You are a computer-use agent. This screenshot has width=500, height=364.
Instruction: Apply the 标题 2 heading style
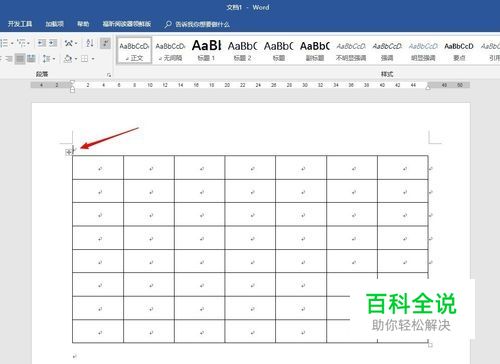(242, 50)
